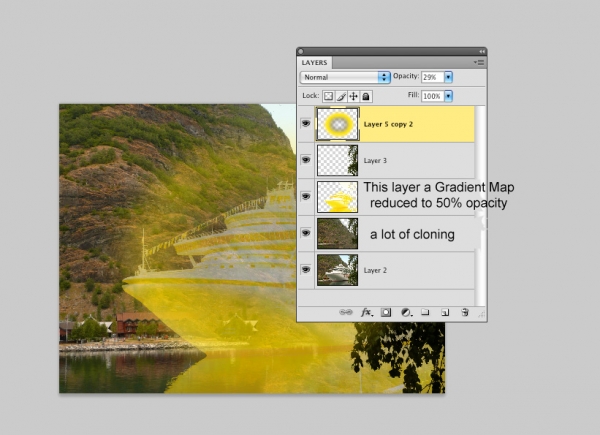Select the Layer 2 thumbnail
The height and width of the screenshot is (435, 600).
coord(338,270)
